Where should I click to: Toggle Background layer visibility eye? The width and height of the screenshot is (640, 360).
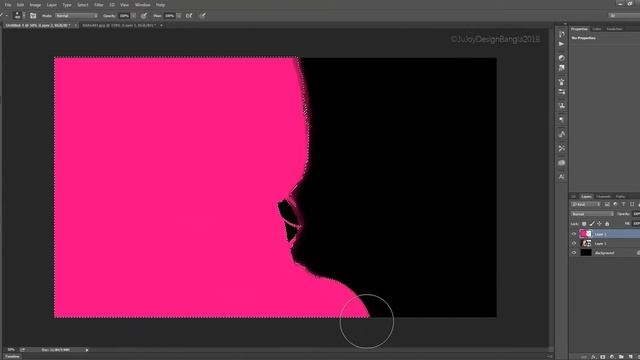click(x=574, y=253)
